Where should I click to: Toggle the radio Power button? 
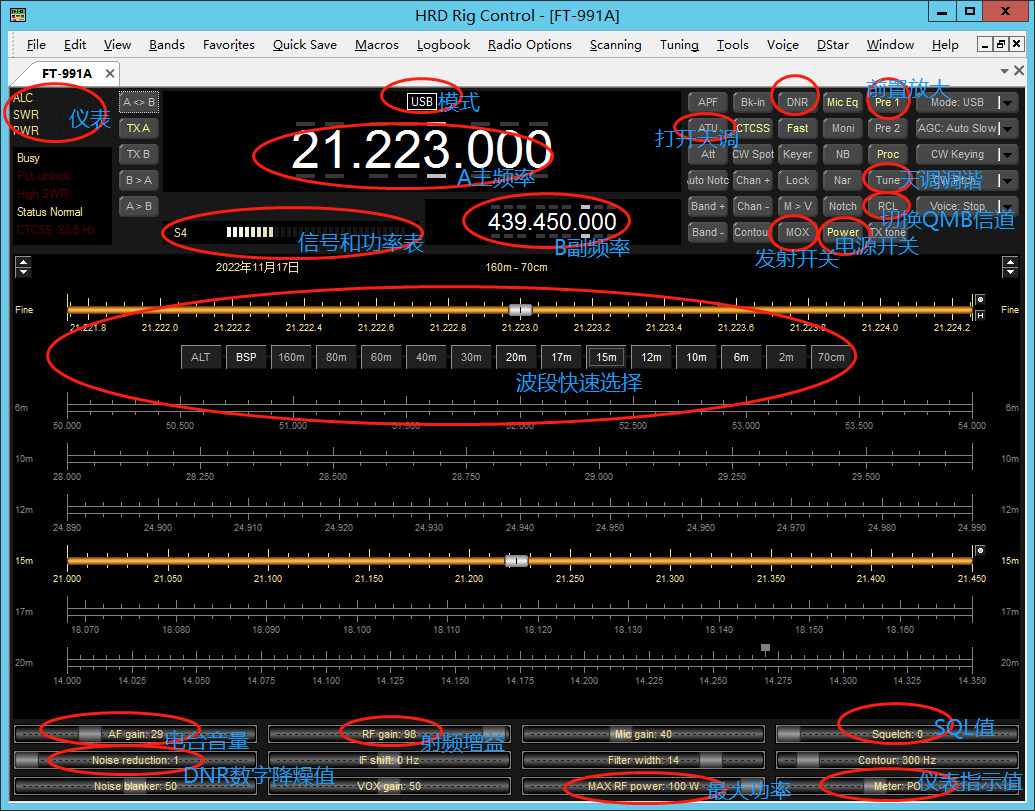842,232
